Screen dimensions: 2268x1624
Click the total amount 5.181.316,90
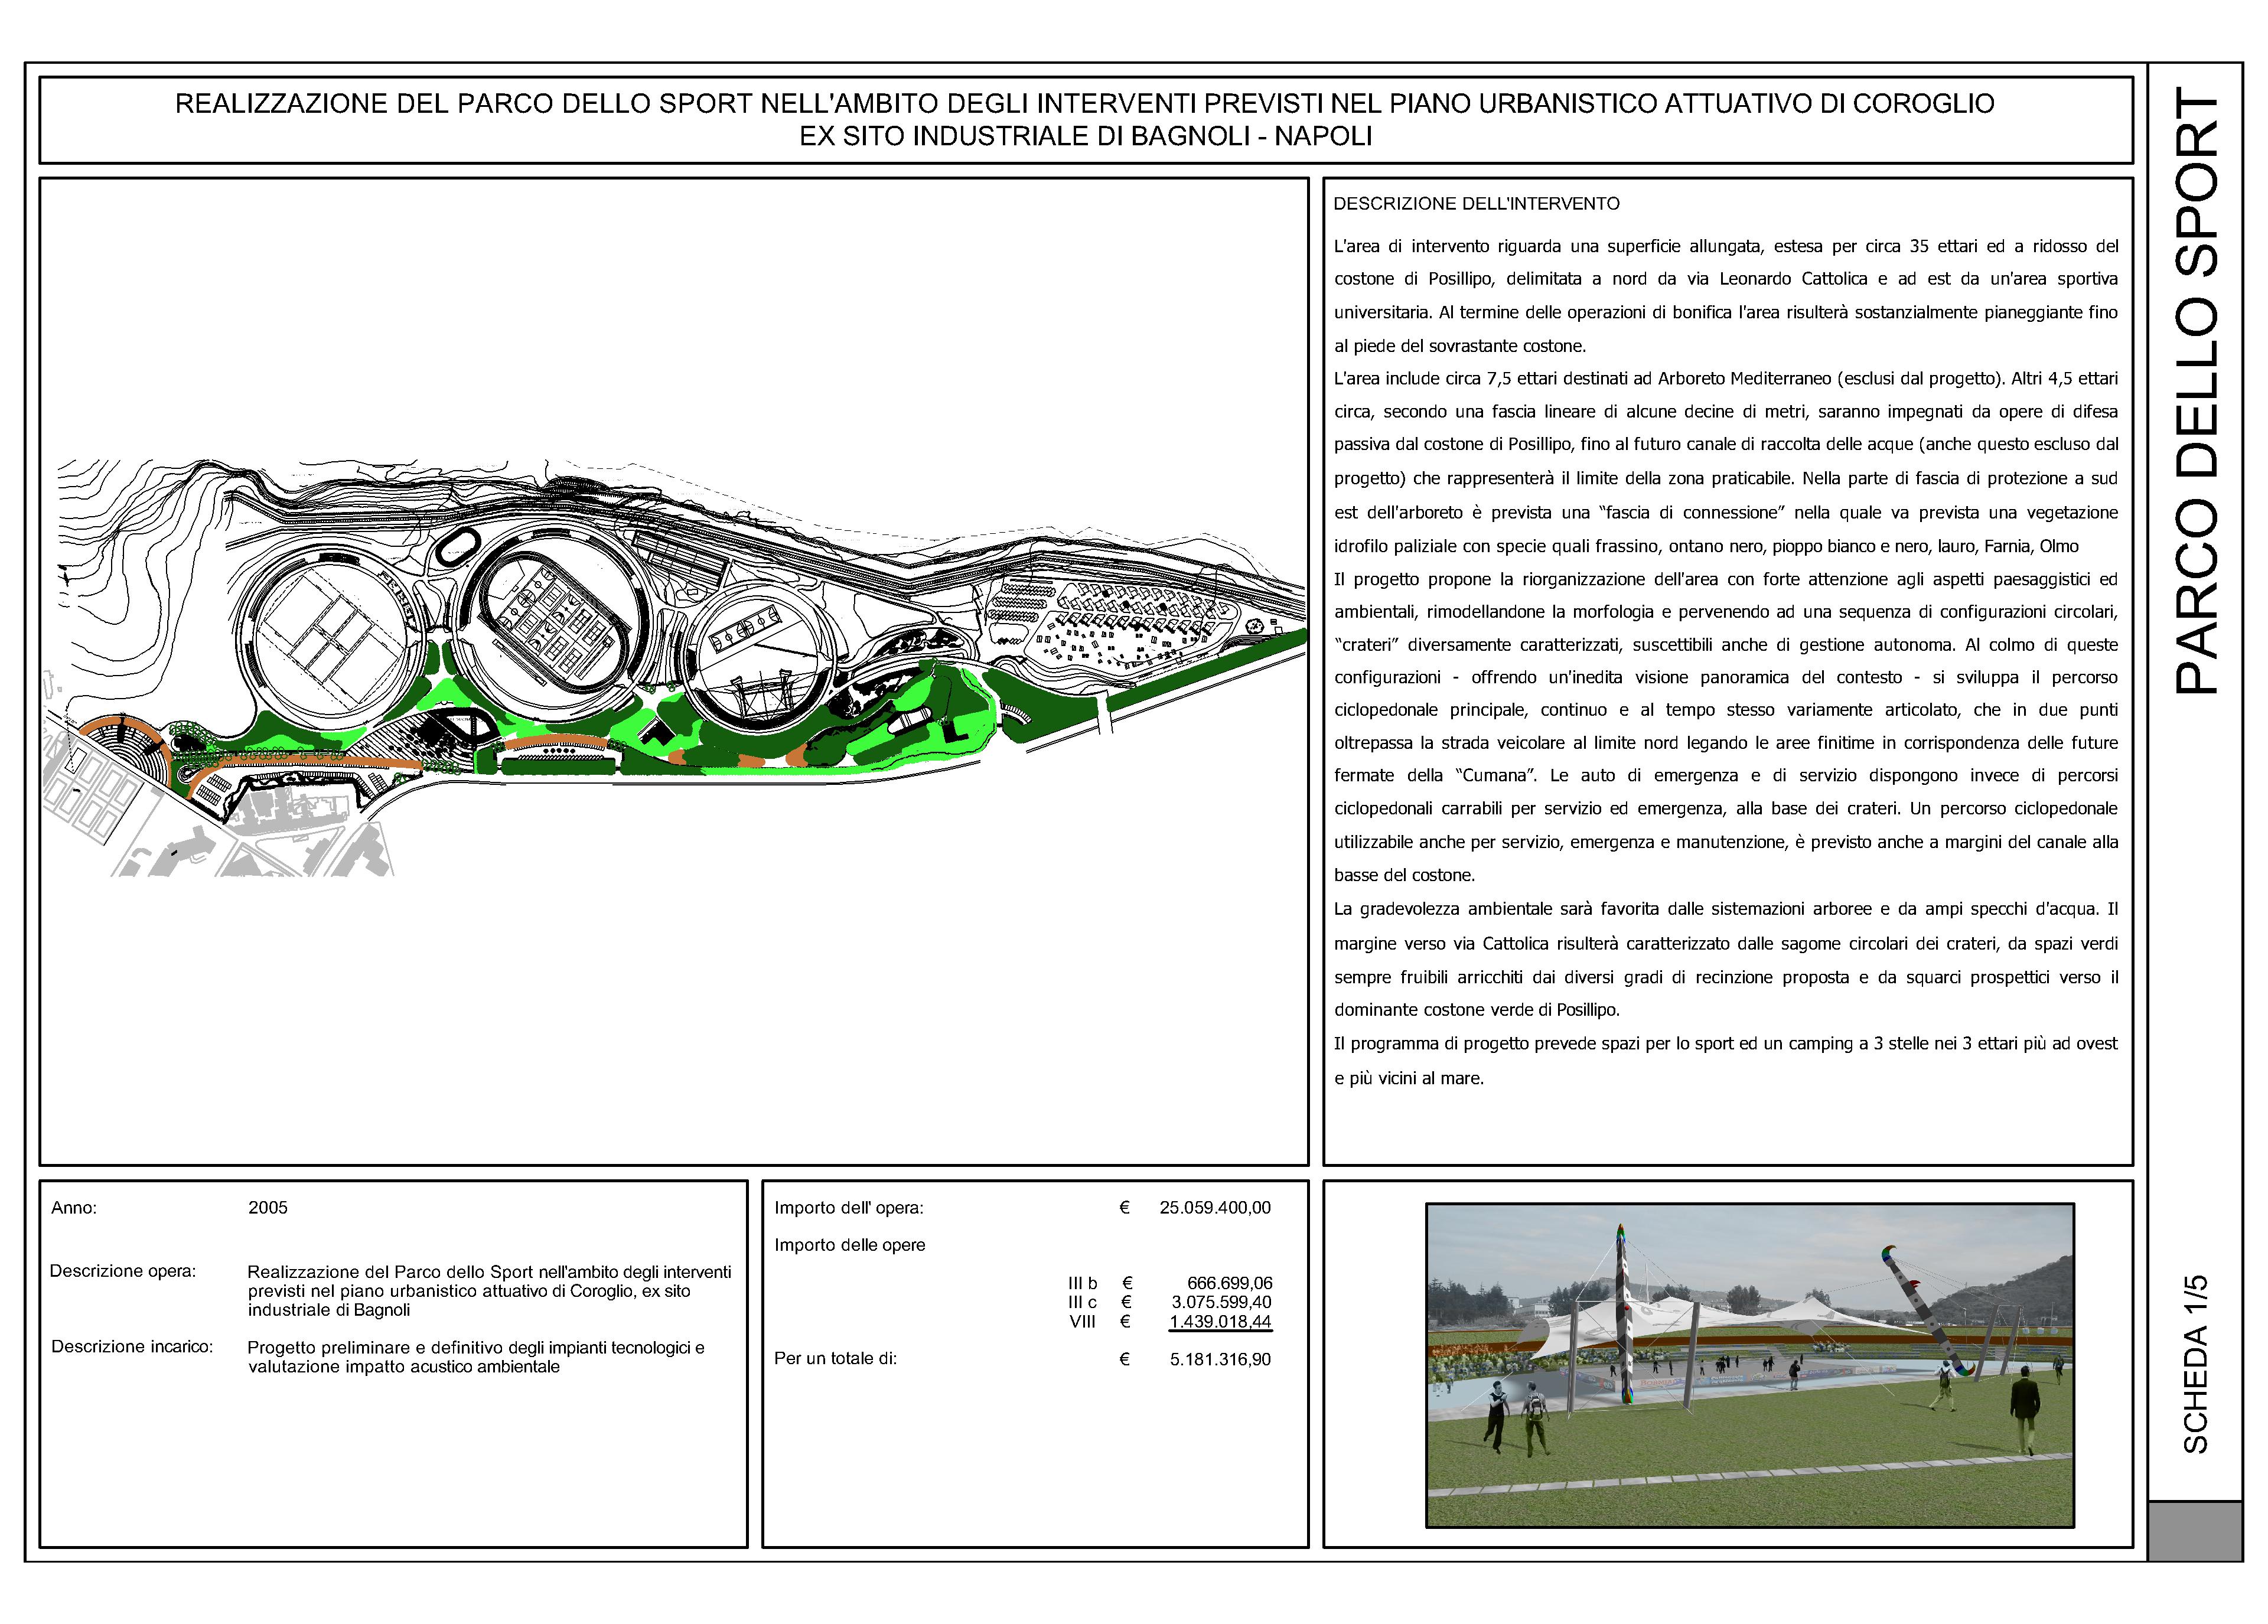coord(1220,1360)
